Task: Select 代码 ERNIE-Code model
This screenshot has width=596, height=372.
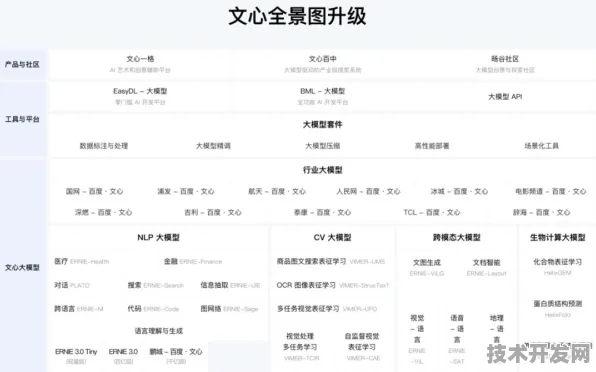Action: coord(153,309)
